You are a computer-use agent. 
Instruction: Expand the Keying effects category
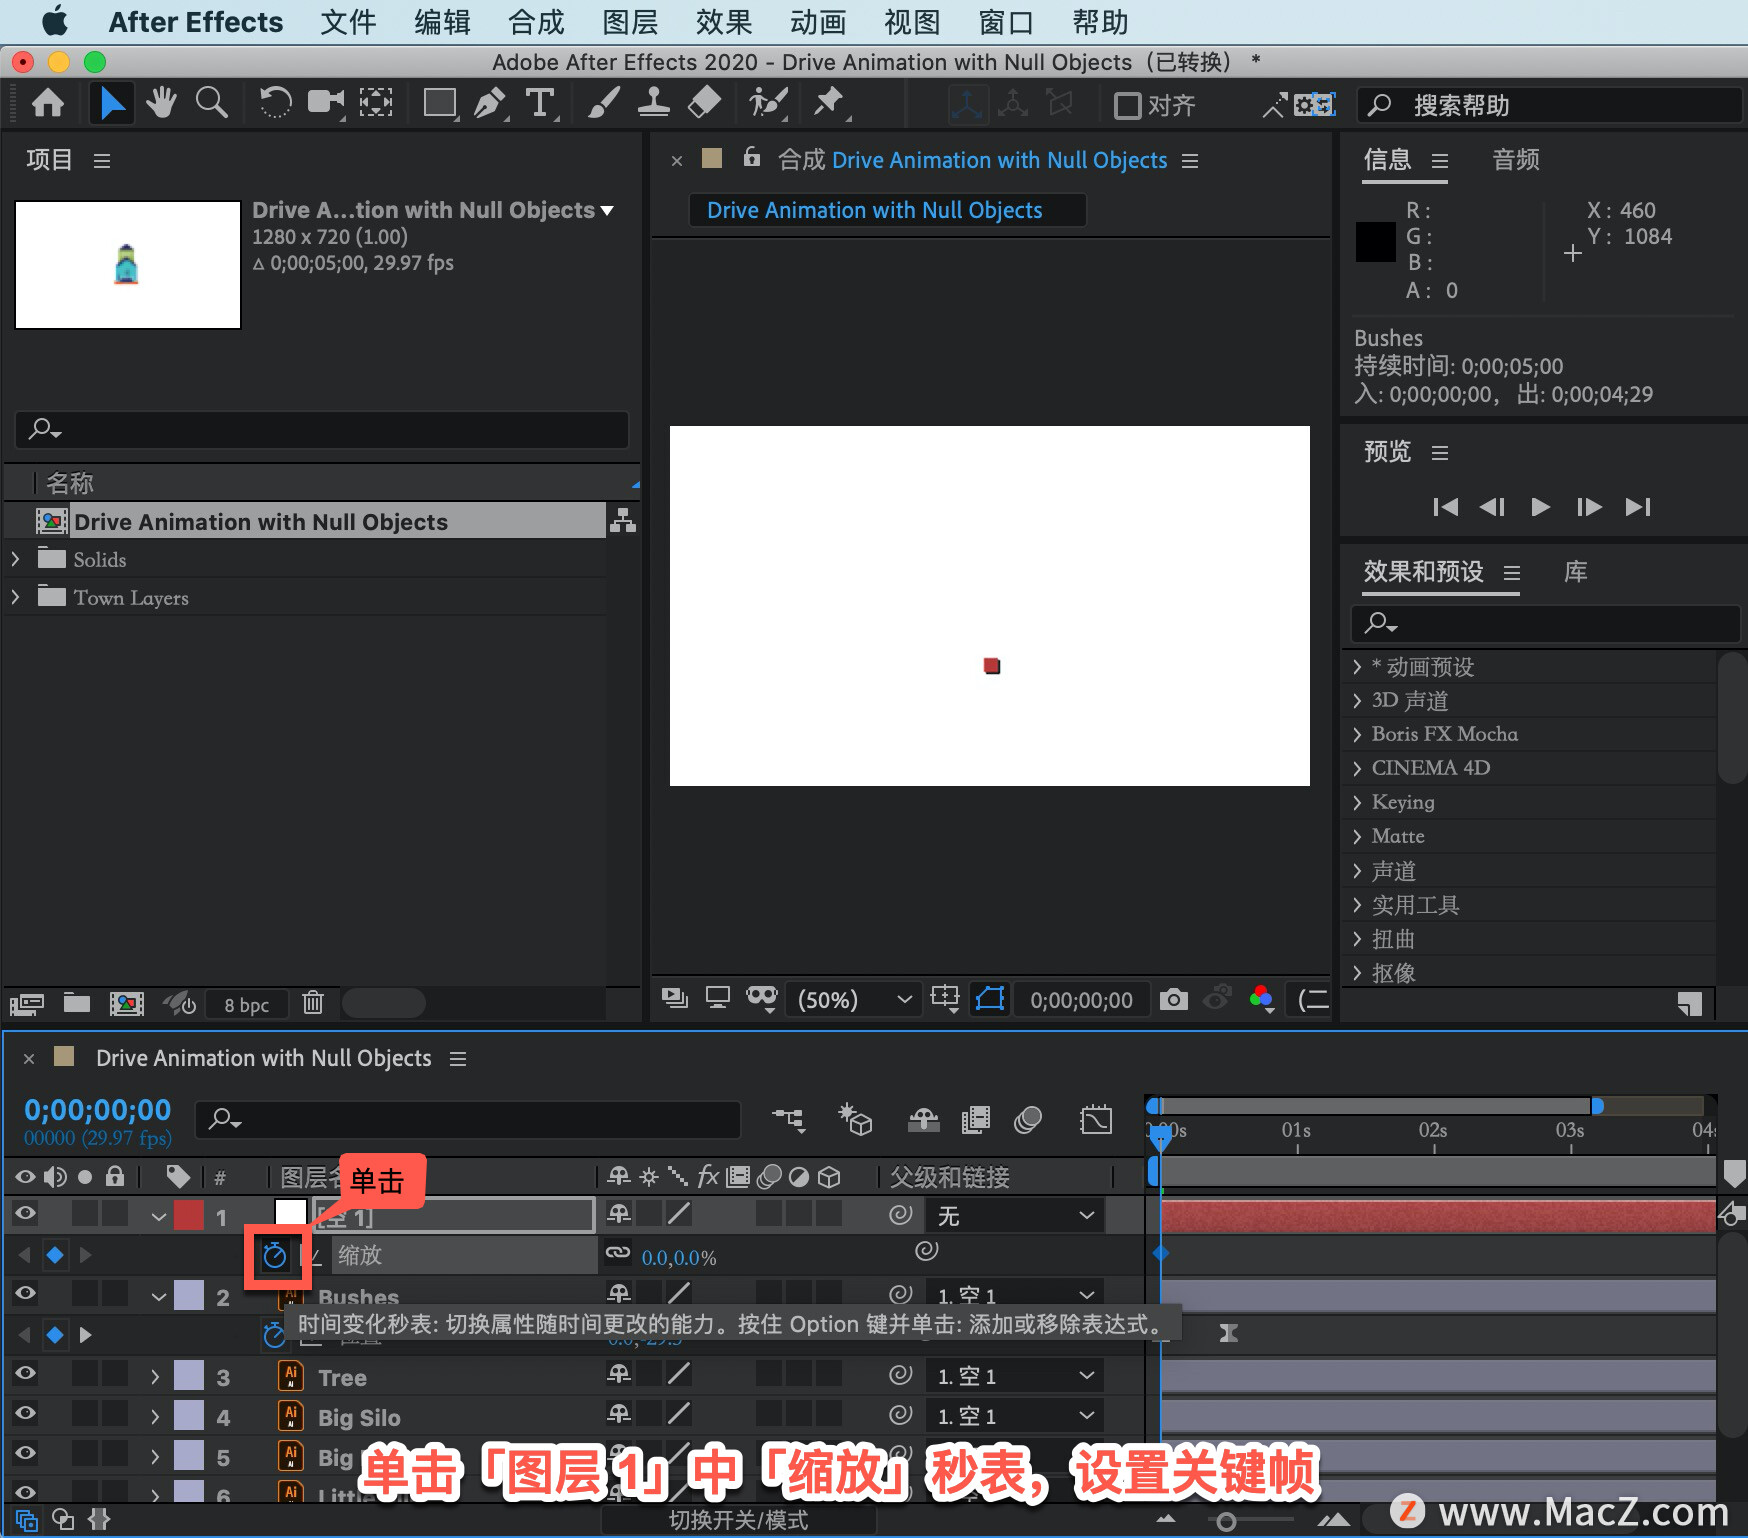coord(1357,802)
